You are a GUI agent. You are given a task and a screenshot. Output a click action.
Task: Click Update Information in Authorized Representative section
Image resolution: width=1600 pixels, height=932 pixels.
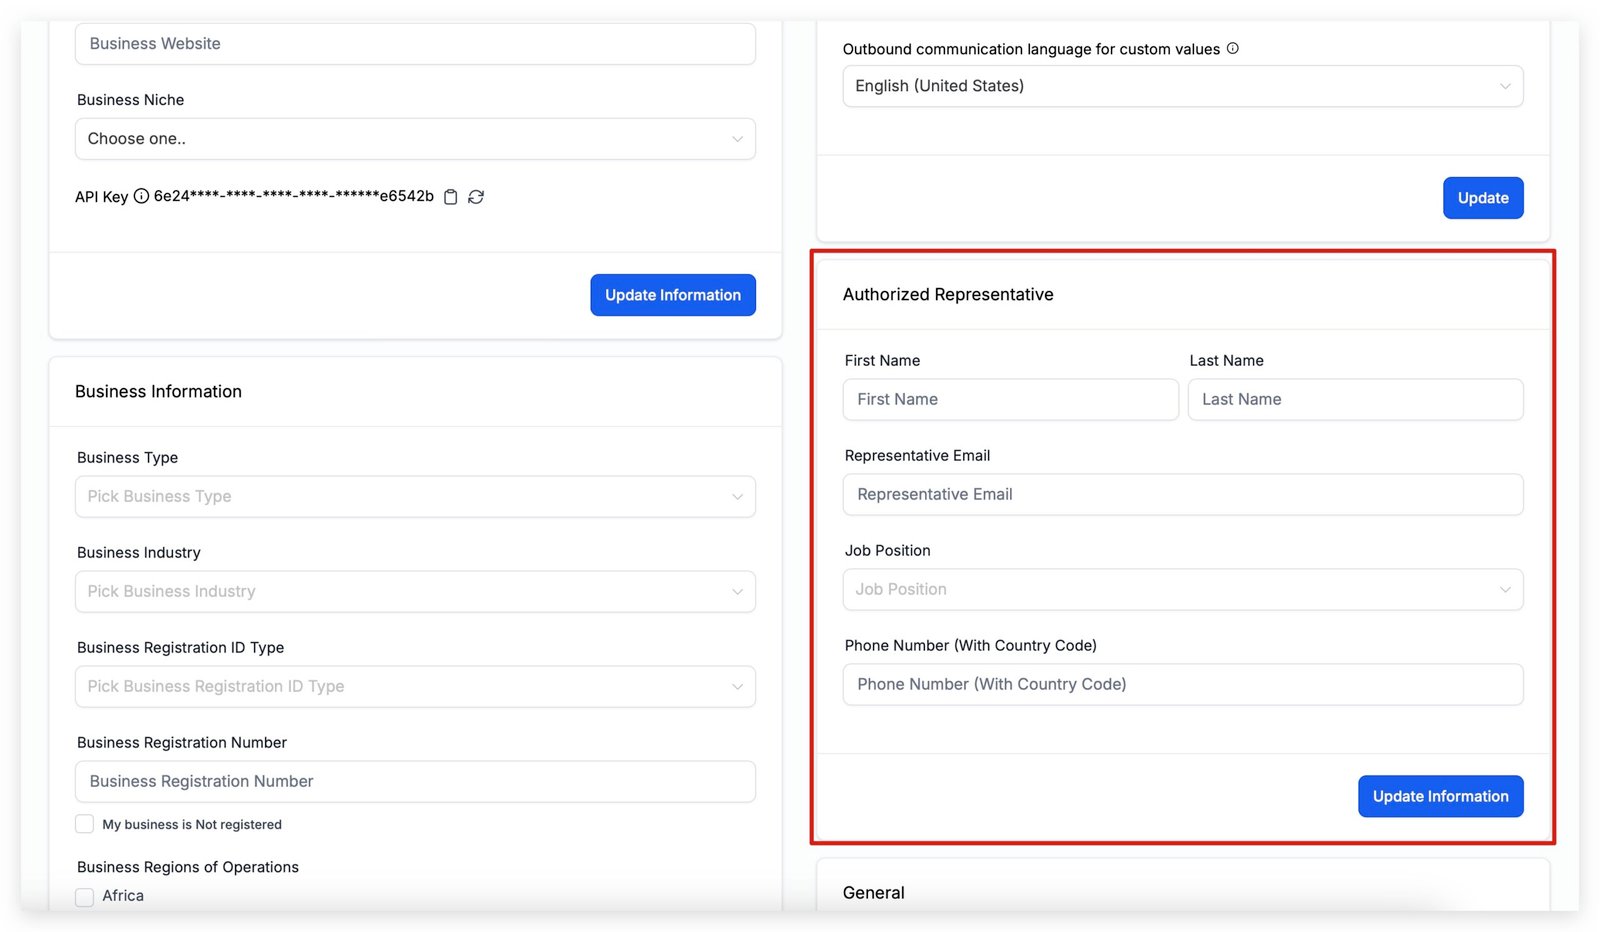coord(1439,796)
